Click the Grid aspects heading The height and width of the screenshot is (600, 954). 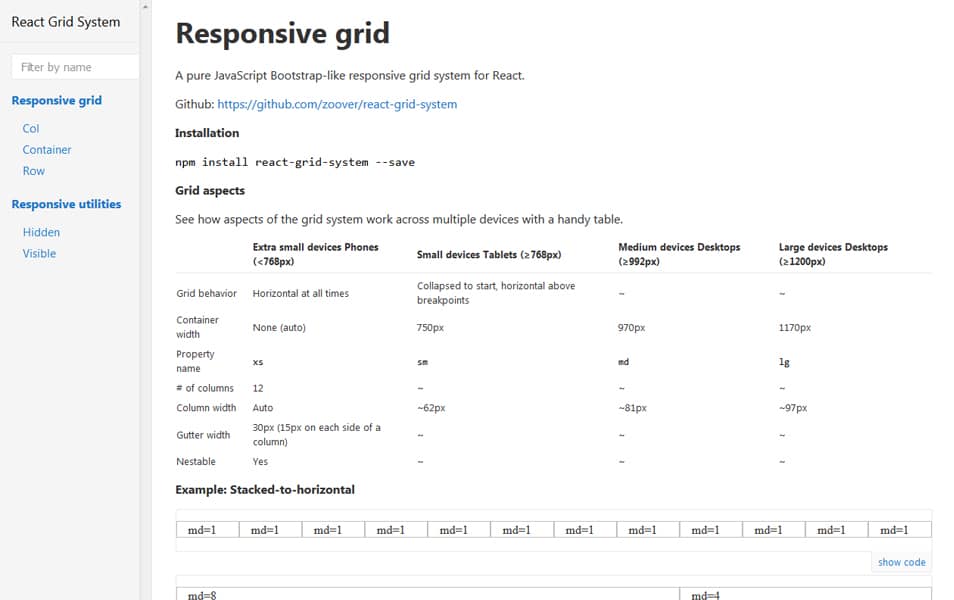pos(209,190)
